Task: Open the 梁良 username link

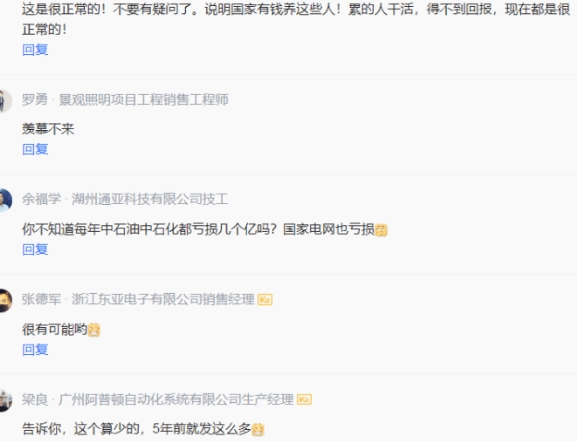Action: pos(35,399)
